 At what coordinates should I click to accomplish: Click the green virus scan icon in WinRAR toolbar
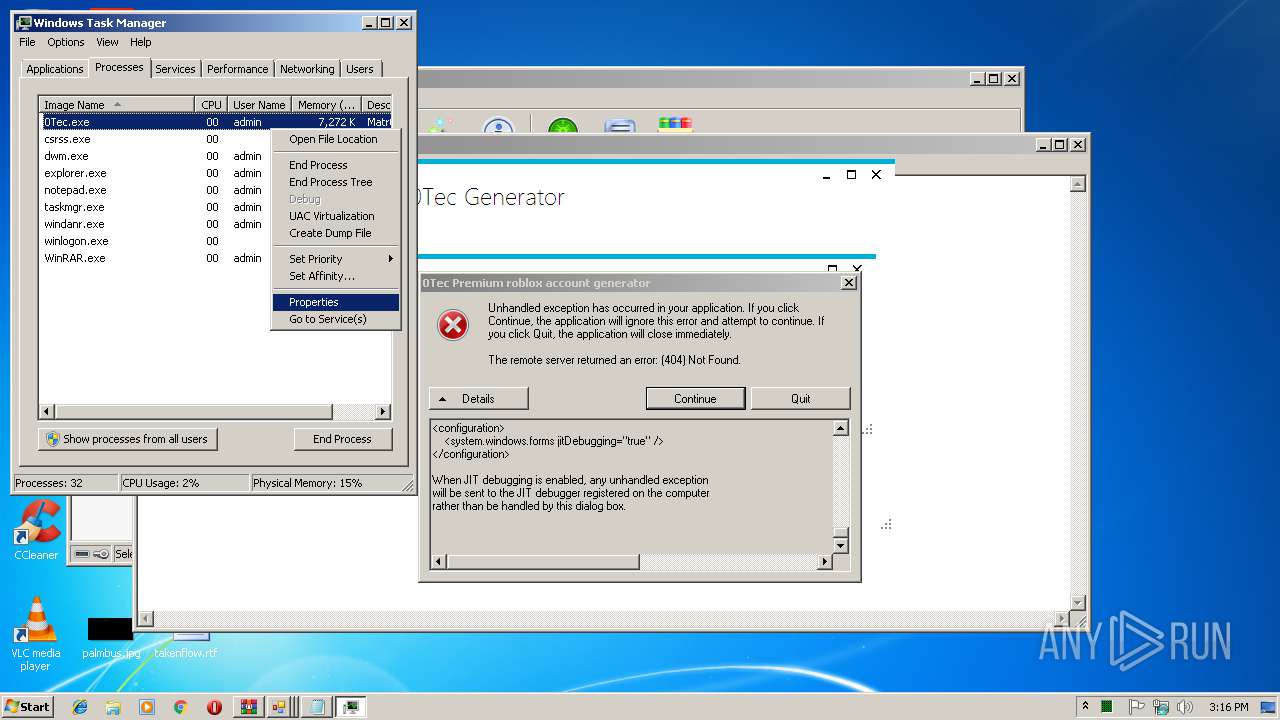(x=563, y=127)
